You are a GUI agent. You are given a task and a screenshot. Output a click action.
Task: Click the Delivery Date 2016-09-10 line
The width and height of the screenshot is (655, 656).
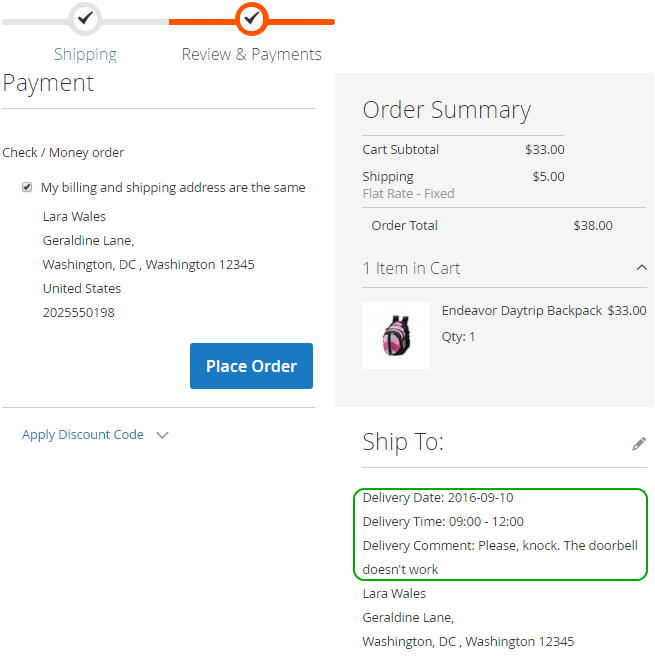point(438,498)
